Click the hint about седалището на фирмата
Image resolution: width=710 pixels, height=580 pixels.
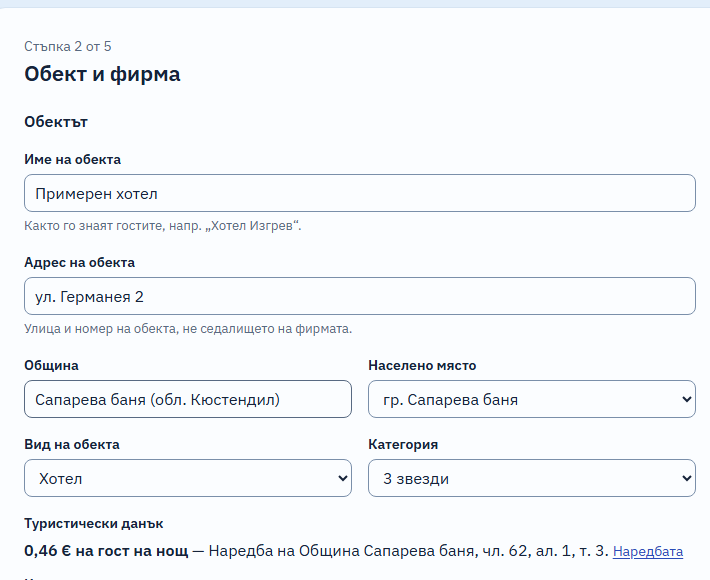click(x=188, y=329)
